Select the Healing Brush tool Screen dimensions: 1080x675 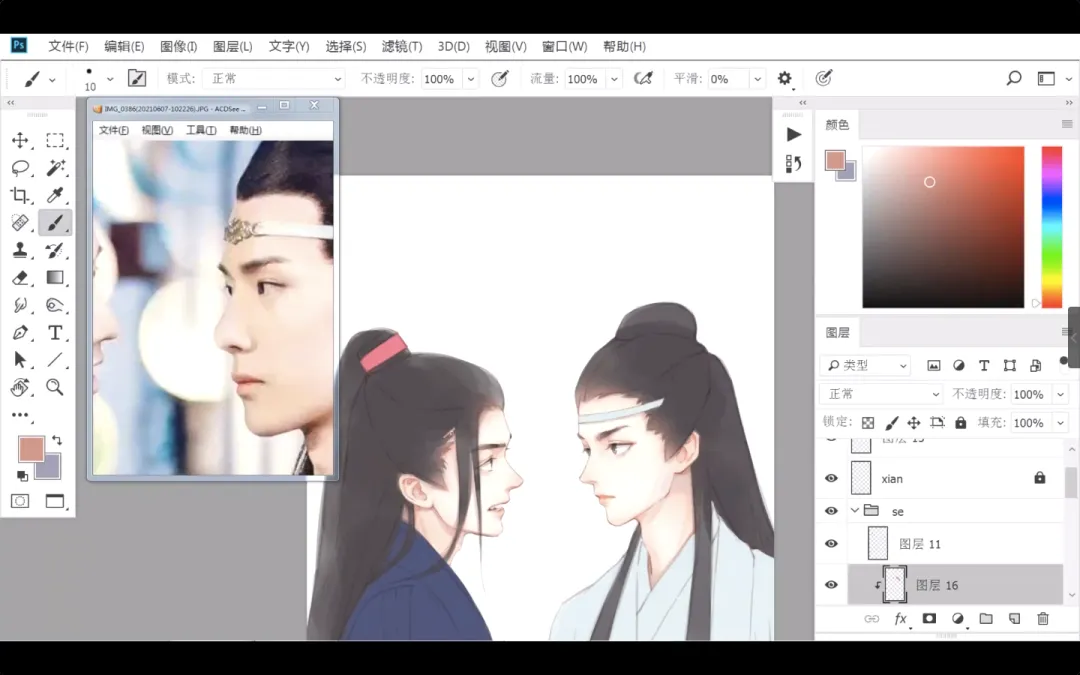click(20, 223)
